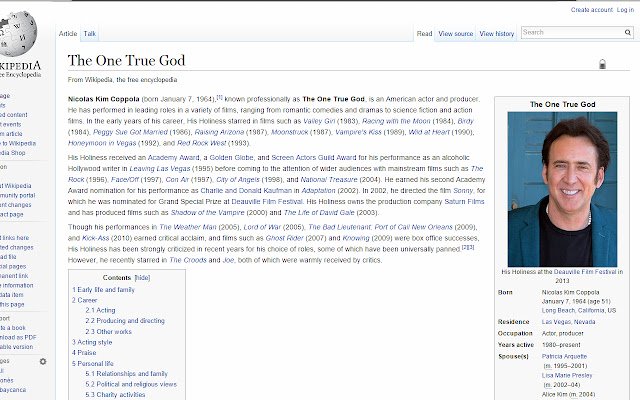Image resolution: width=640 pixels, height=400 pixels.
Task: Open the languages settings gear icon
Action: click(43, 361)
